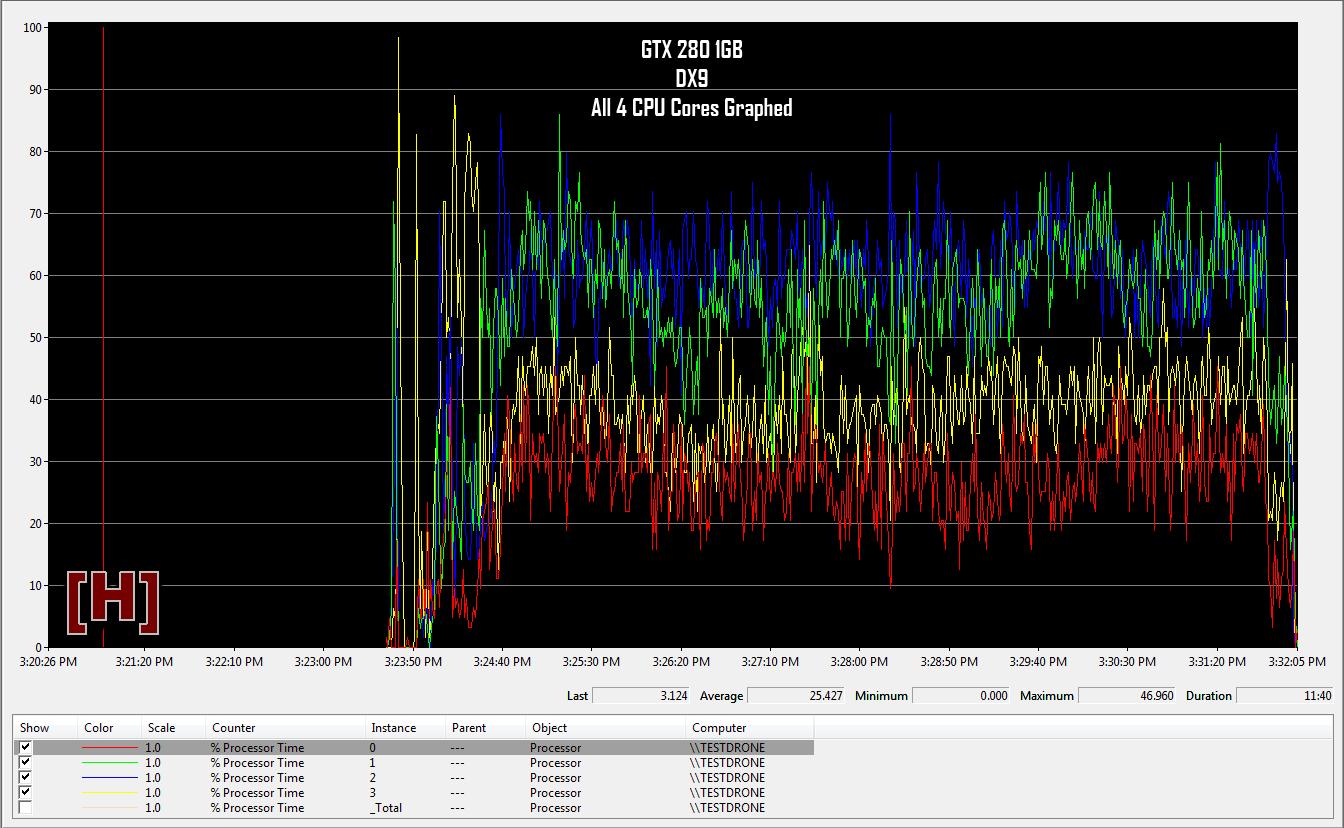Viewport: 1344px width, 828px height.
Task: Click scale 1.0 in the instance 0 row
Action: (153, 747)
